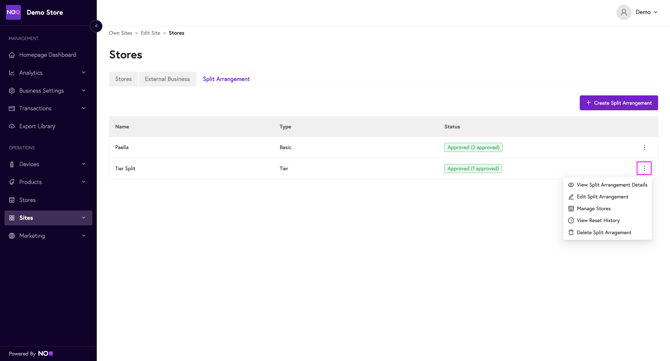Click the sidebar collapse arrow button
The image size is (670, 361).
coord(96,26)
